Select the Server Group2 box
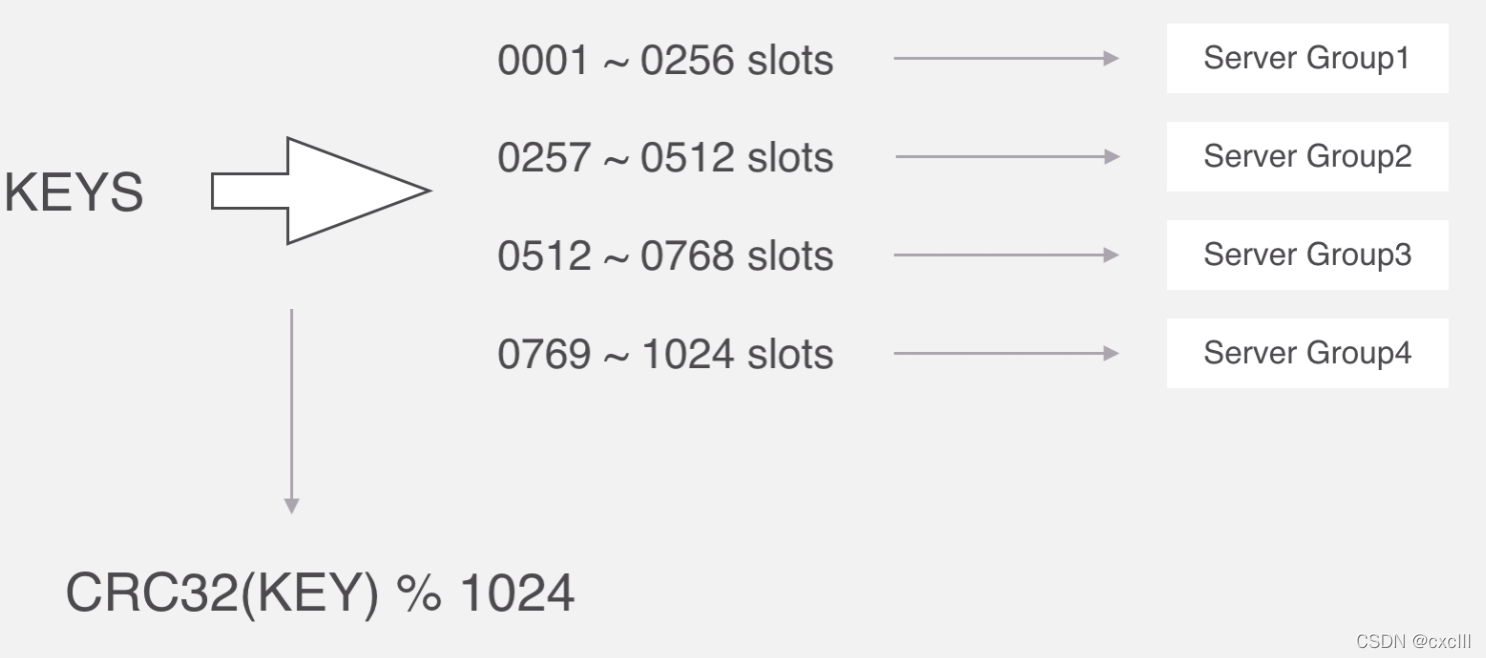 1306,157
